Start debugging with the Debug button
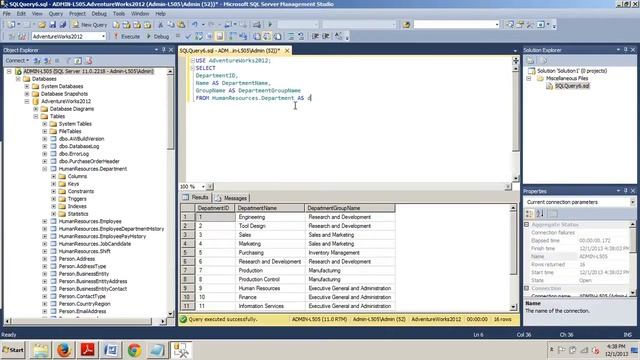 click(158, 36)
